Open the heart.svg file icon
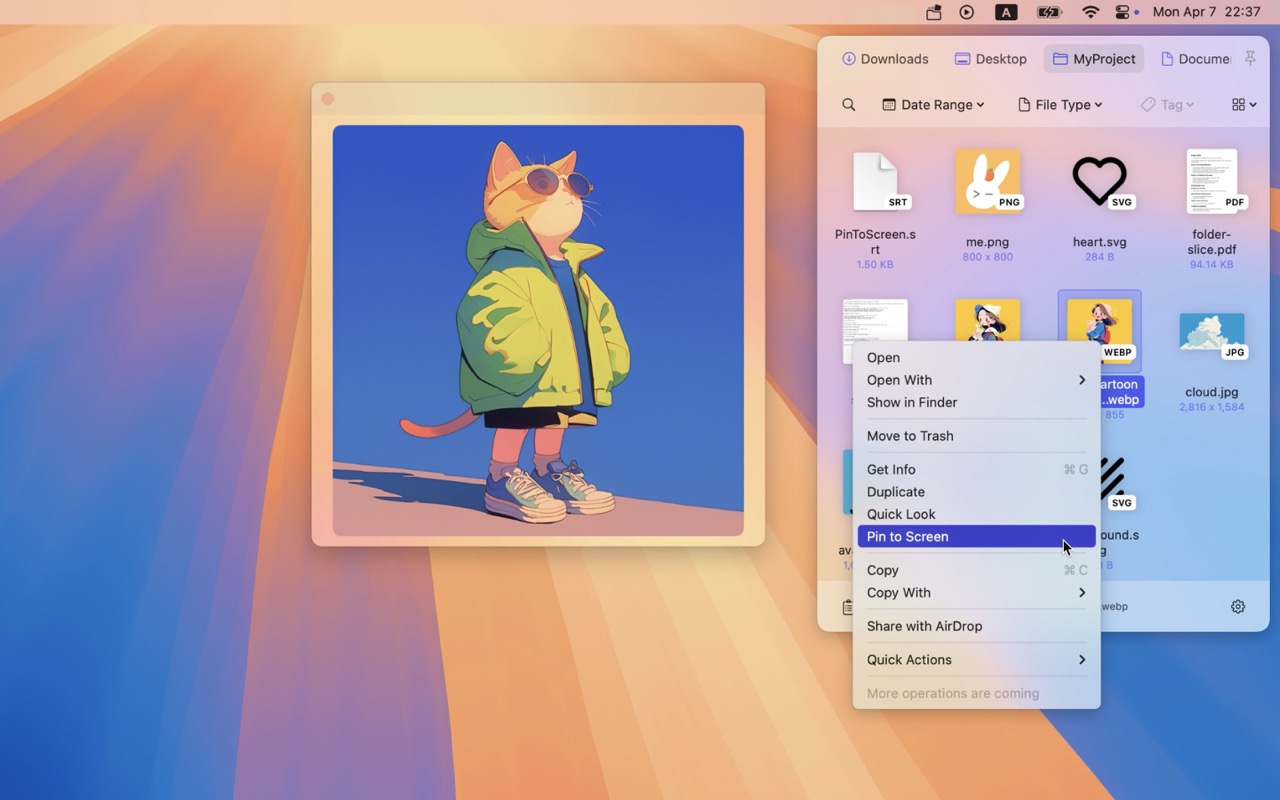This screenshot has height=800, width=1280. [x=1099, y=181]
